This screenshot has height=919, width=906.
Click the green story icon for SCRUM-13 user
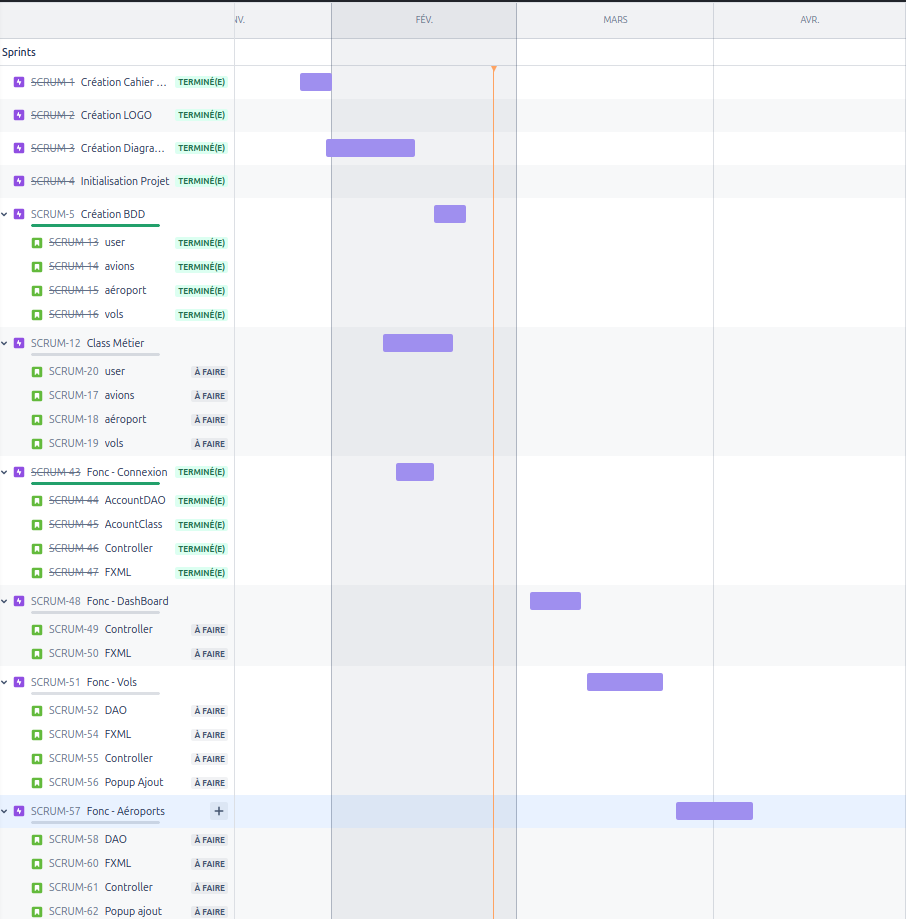(x=37, y=242)
